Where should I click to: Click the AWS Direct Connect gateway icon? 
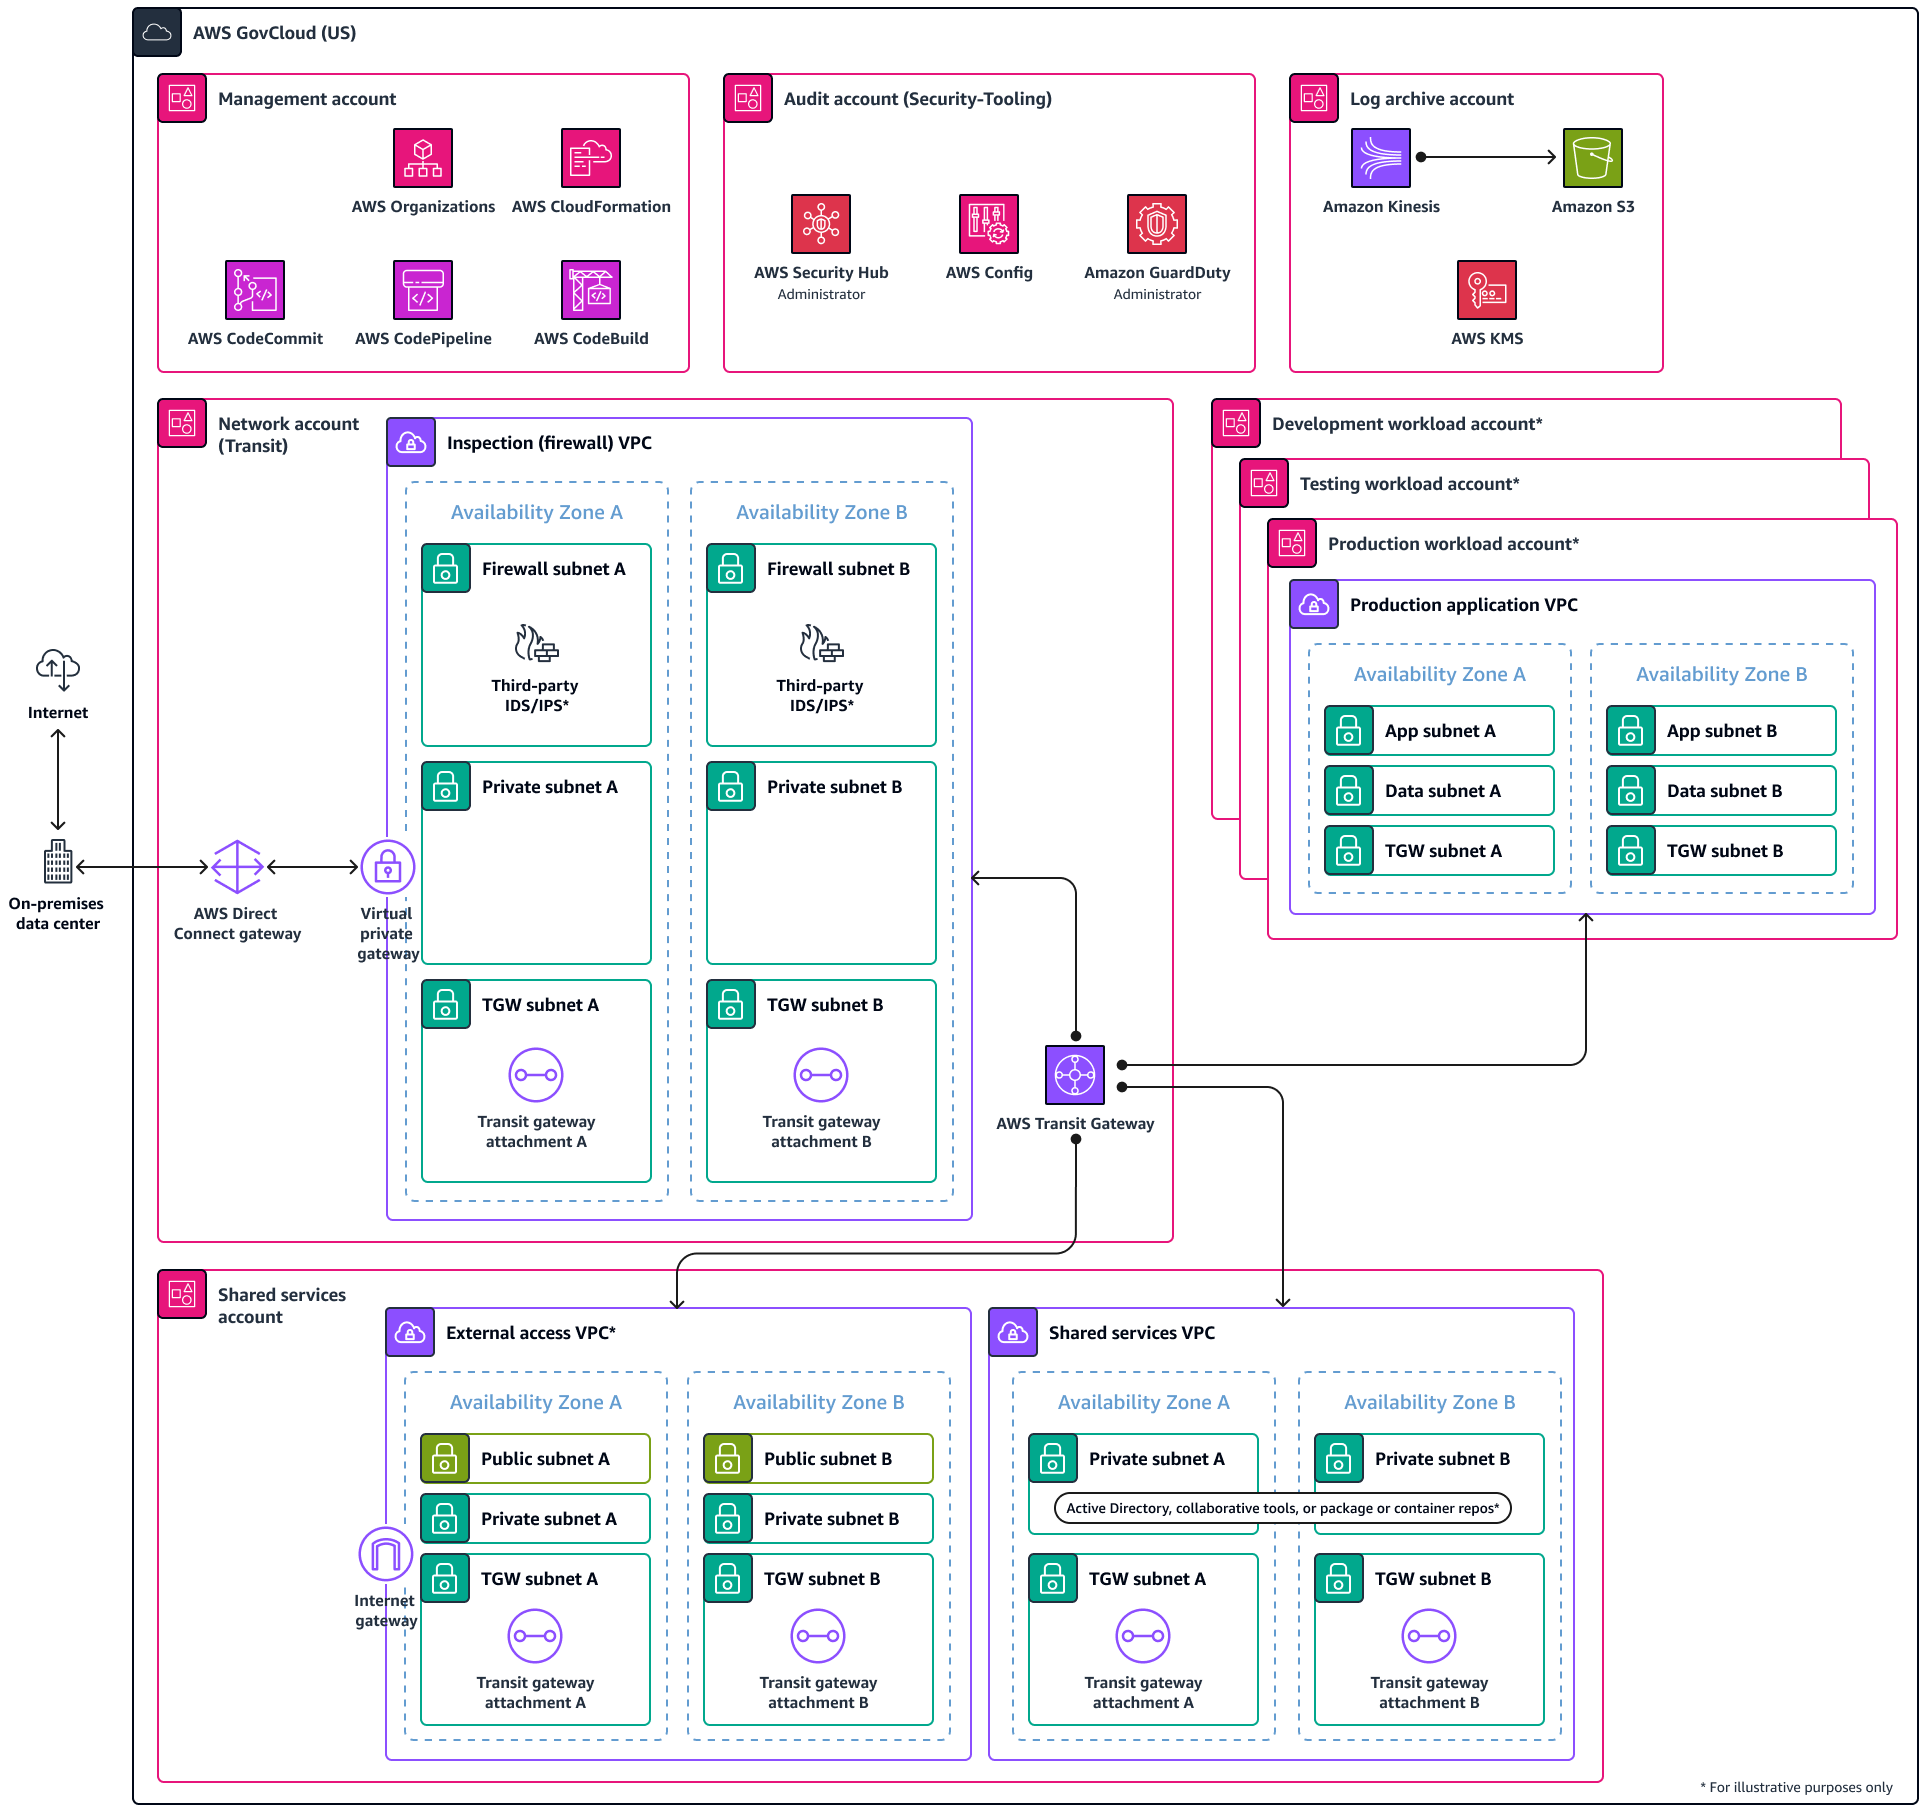pyautogui.click(x=237, y=867)
